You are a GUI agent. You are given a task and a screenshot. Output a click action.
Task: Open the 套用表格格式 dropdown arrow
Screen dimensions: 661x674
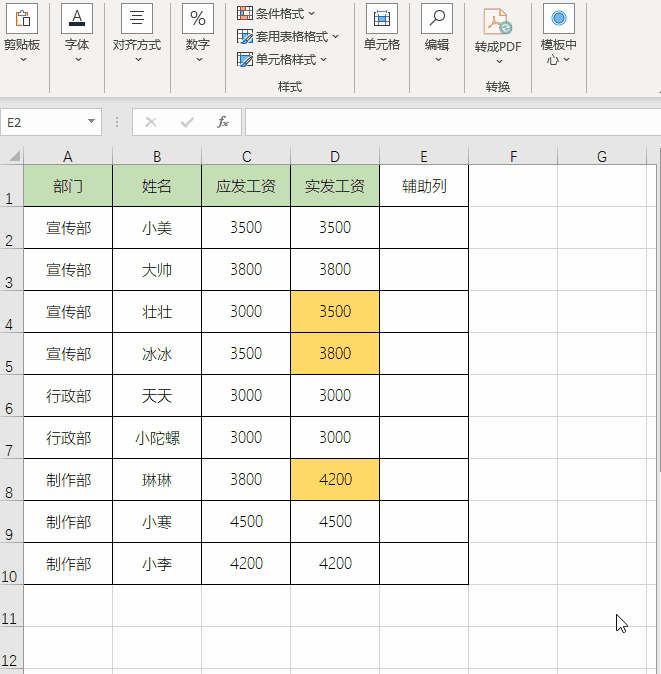click(x=336, y=37)
